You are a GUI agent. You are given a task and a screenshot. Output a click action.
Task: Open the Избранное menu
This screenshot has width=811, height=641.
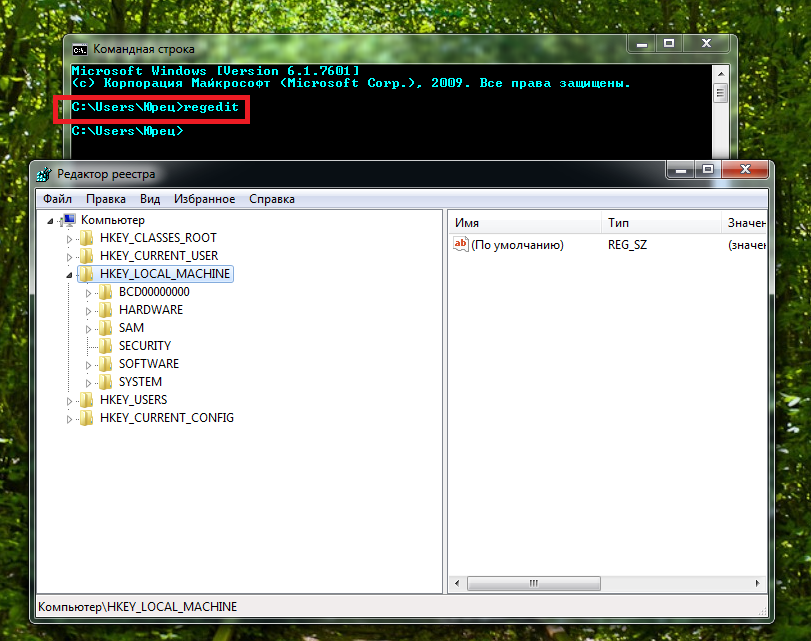[204, 199]
